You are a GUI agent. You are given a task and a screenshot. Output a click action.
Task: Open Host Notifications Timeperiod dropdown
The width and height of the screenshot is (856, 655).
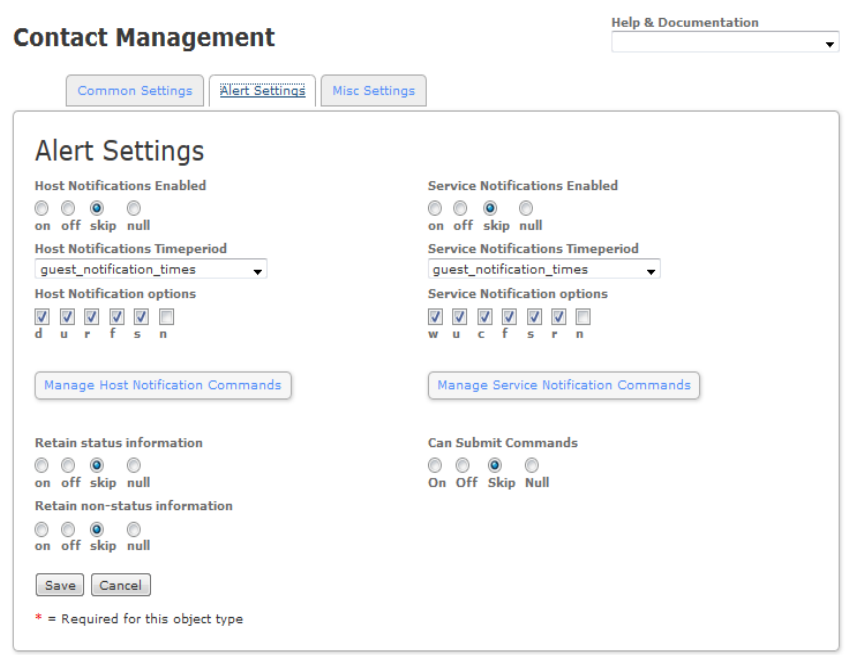point(151,270)
